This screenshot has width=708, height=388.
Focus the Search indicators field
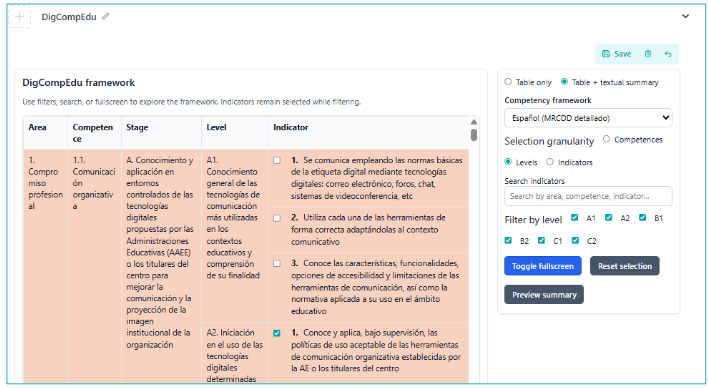(x=588, y=196)
